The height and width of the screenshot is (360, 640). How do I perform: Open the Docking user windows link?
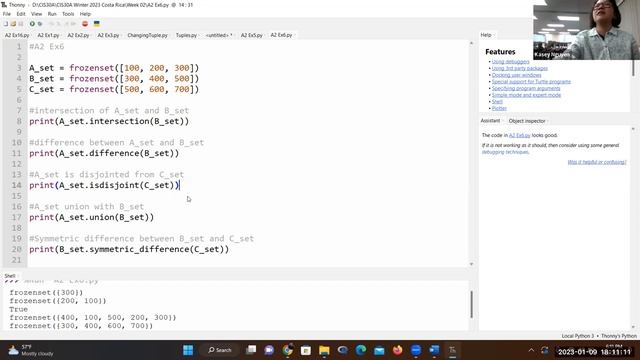[516, 75]
